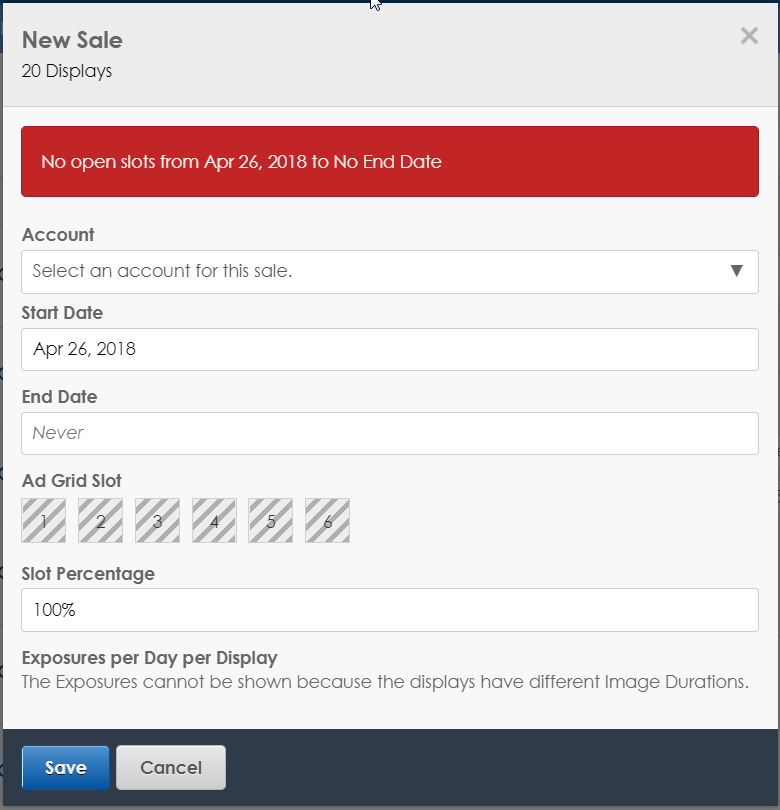The width and height of the screenshot is (780, 810).
Task: Toggle Ad Grid Slot 6
Action: [x=327, y=521]
